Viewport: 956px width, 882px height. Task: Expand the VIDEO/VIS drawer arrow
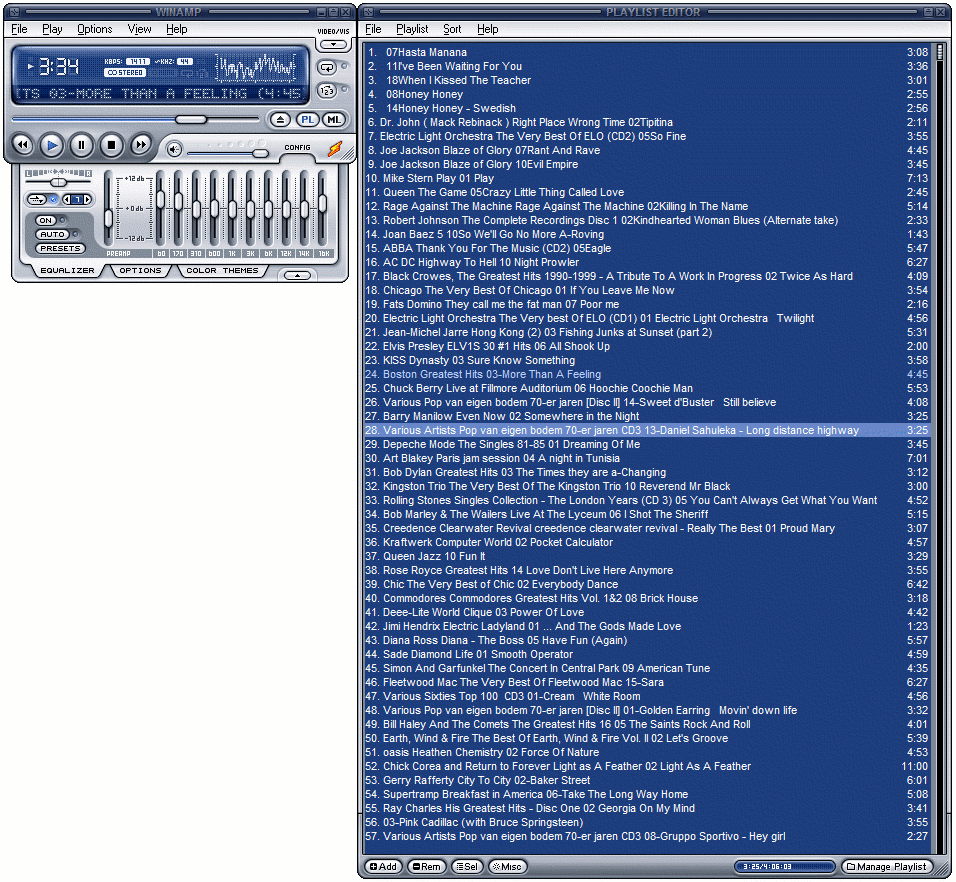click(x=333, y=44)
